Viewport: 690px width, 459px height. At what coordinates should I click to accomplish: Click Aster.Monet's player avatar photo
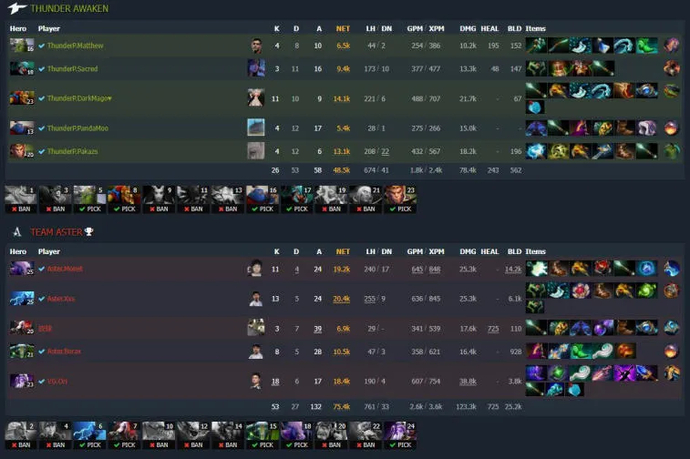(256, 268)
